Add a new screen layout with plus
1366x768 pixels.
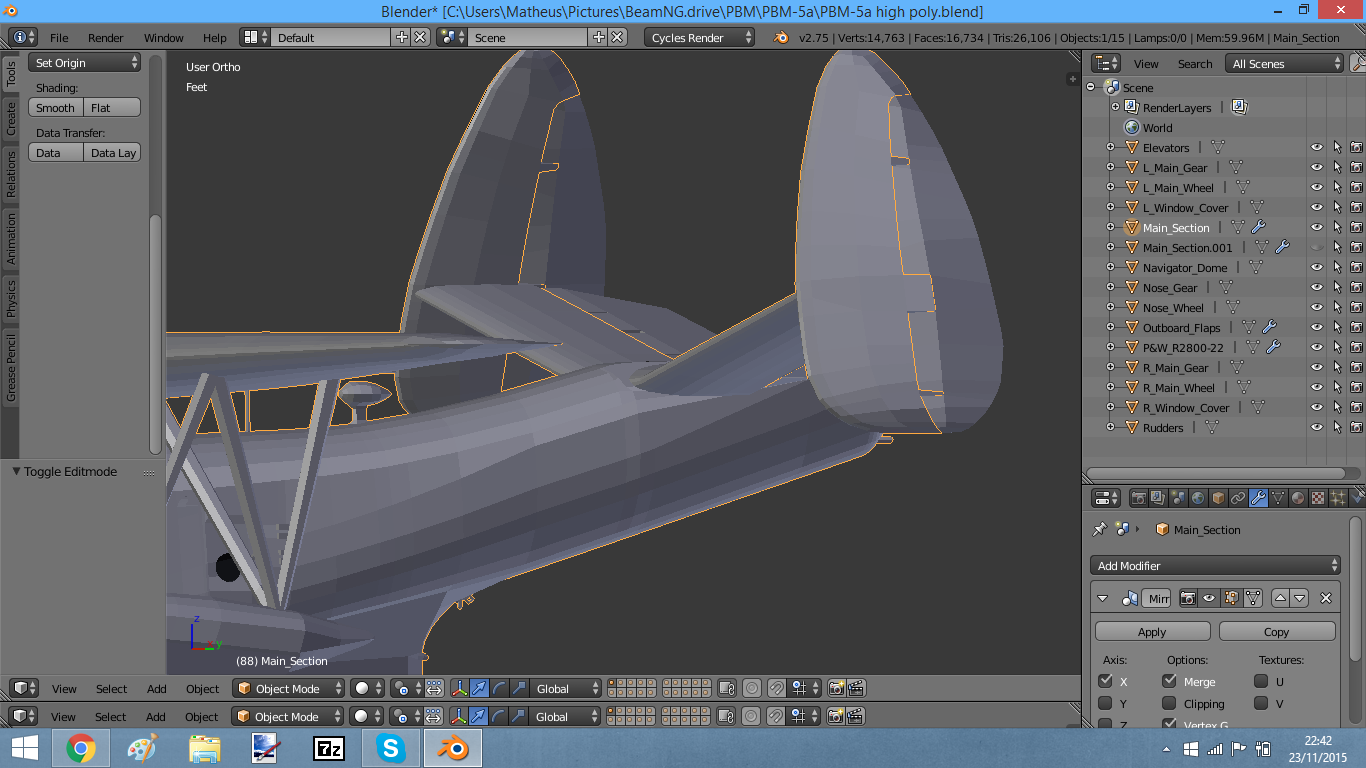point(402,37)
